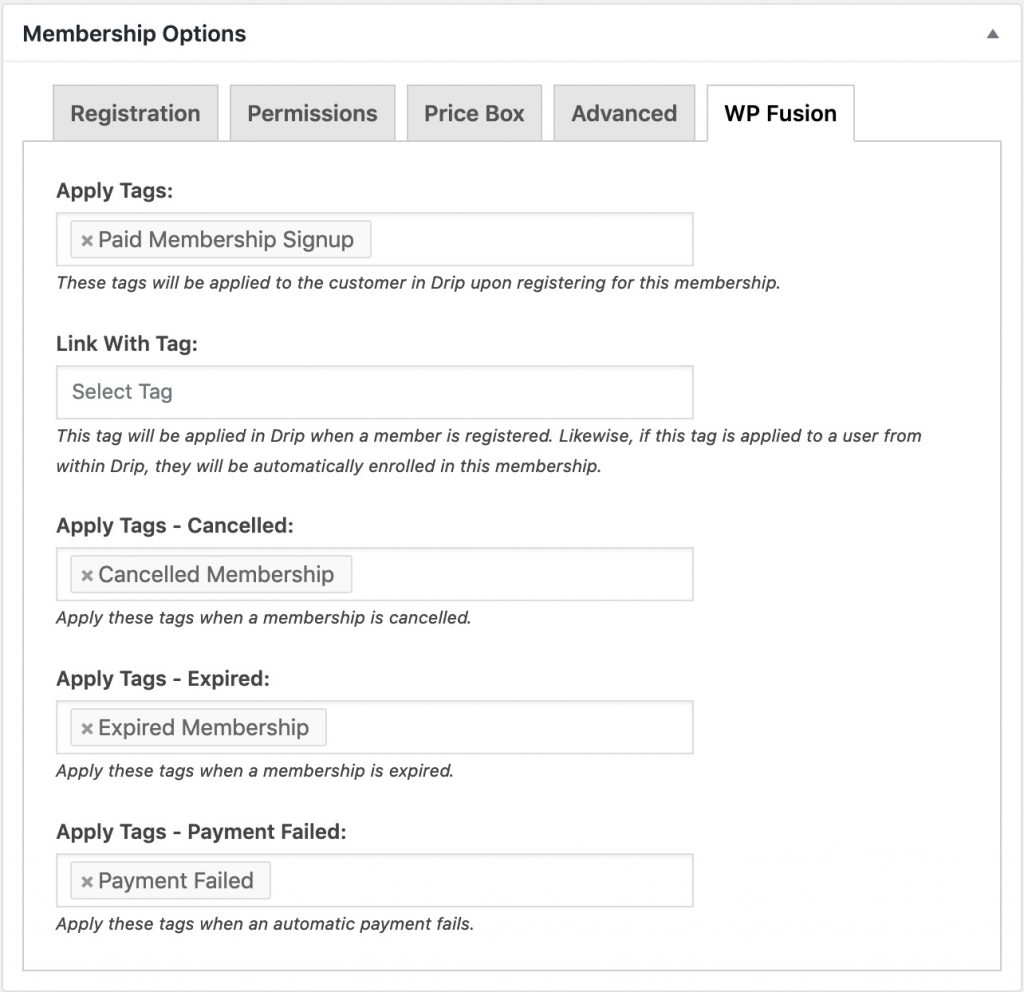Open the Registration tab
The width and height of the screenshot is (1024, 992).
(x=135, y=113)
